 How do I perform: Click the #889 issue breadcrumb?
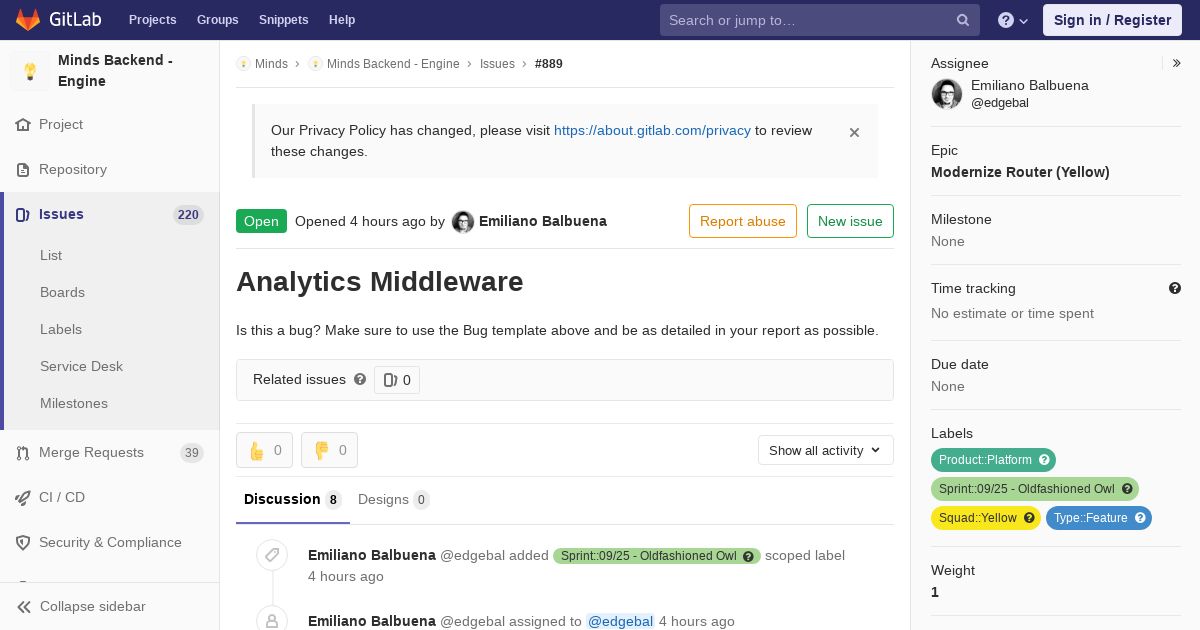pos(549,64)
